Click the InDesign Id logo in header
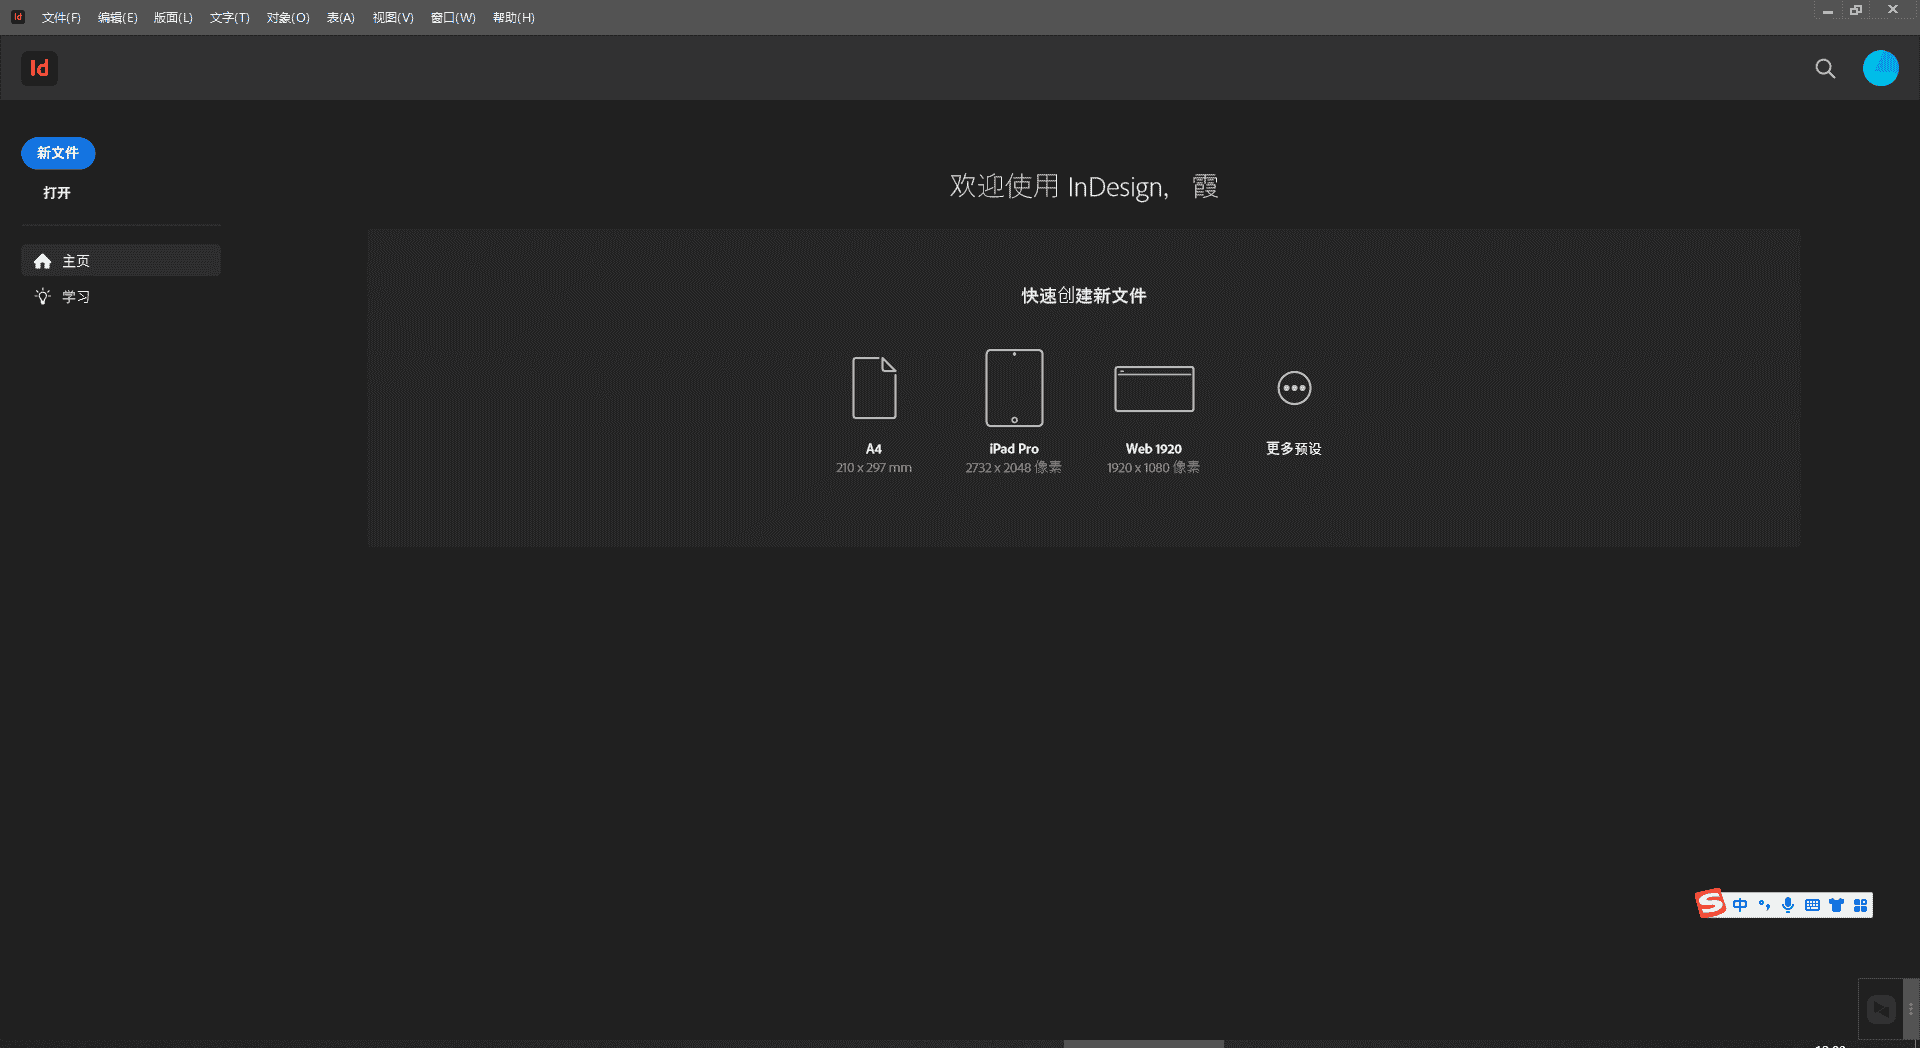The width and height of the screenshot is (1920, 1048). (x=39, y=68)
